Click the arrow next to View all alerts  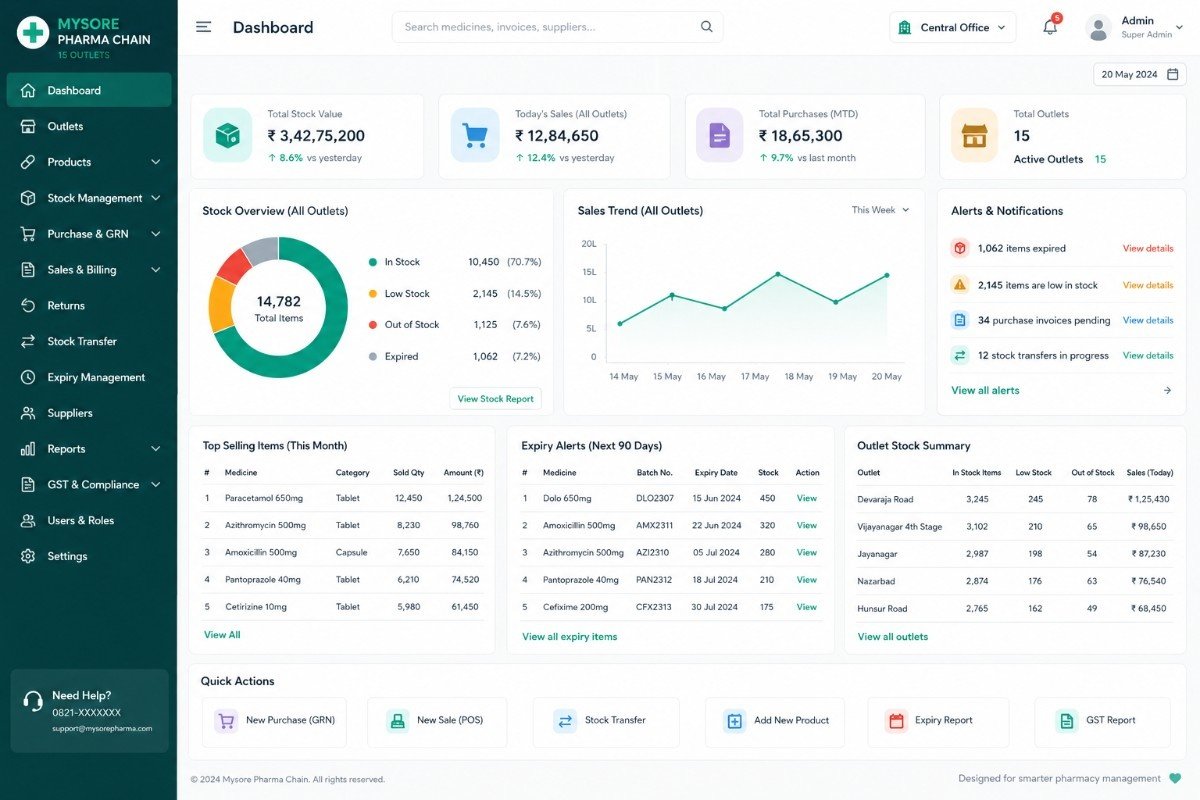[x=1167, y=390]
